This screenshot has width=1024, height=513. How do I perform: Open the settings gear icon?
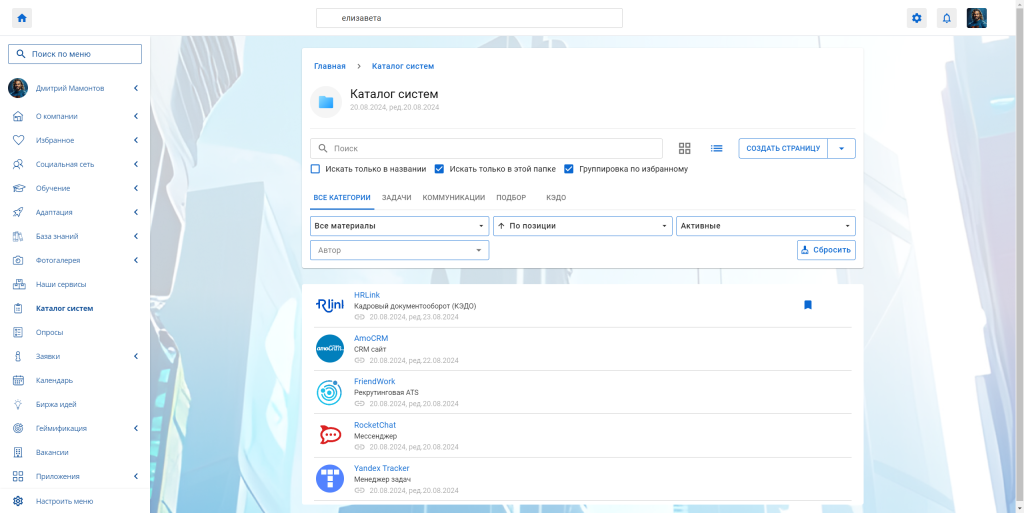coord(916,18)
